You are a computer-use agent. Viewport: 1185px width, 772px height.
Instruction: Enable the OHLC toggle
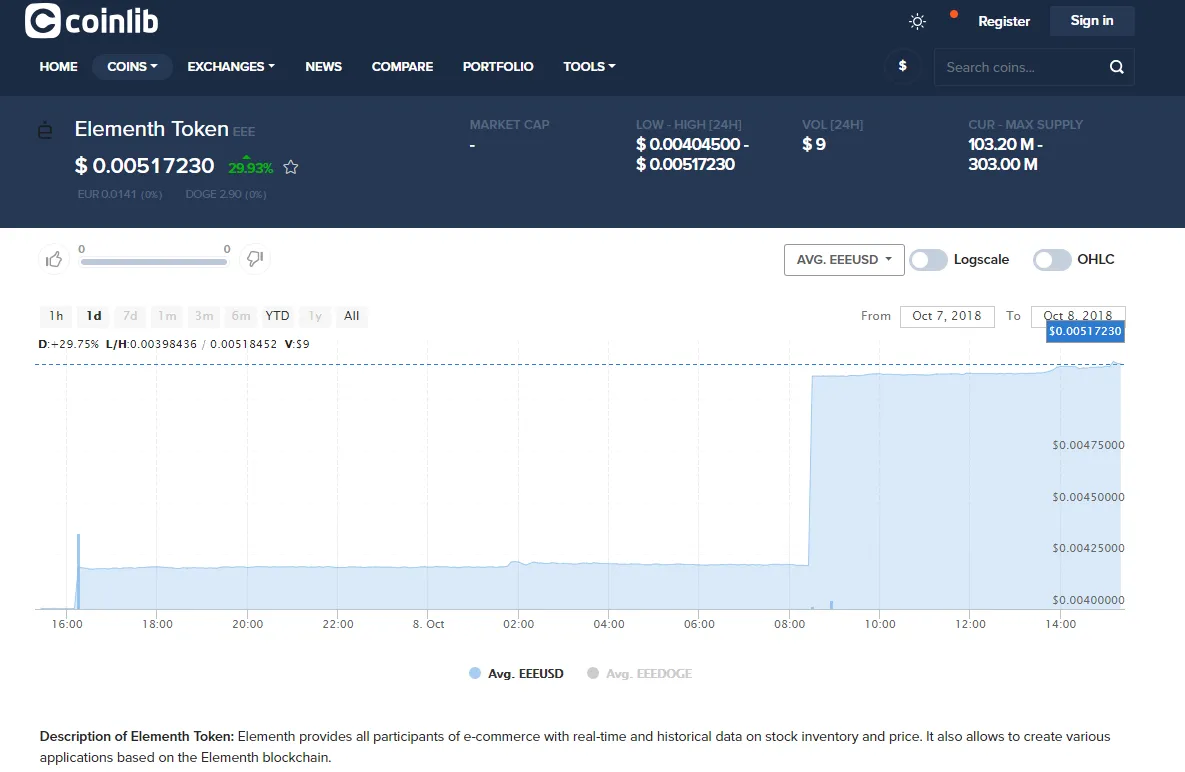point(1052,260)
